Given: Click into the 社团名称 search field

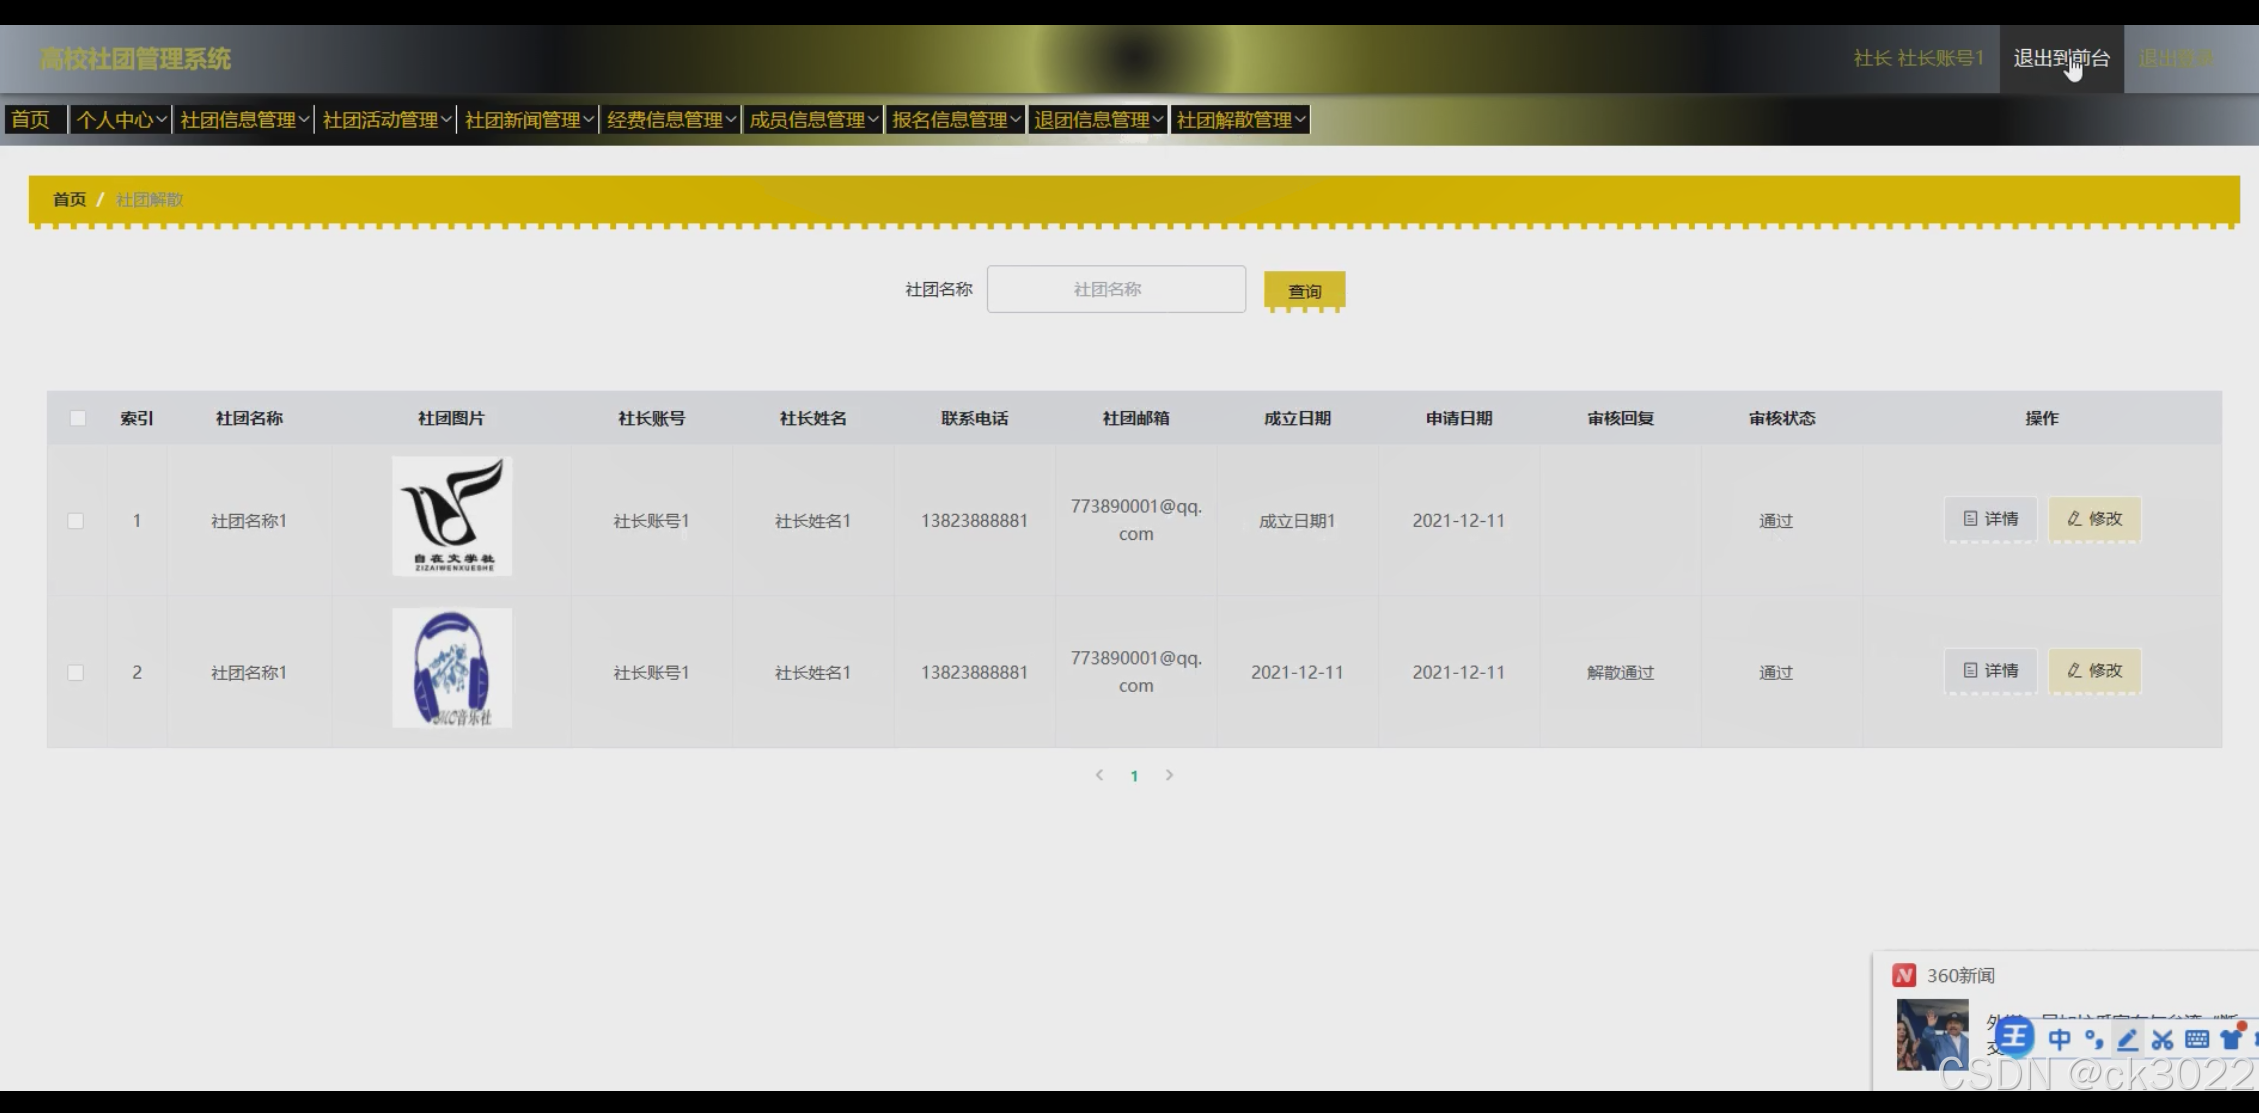Looking at the screenshot, I should coord(1116,289).
